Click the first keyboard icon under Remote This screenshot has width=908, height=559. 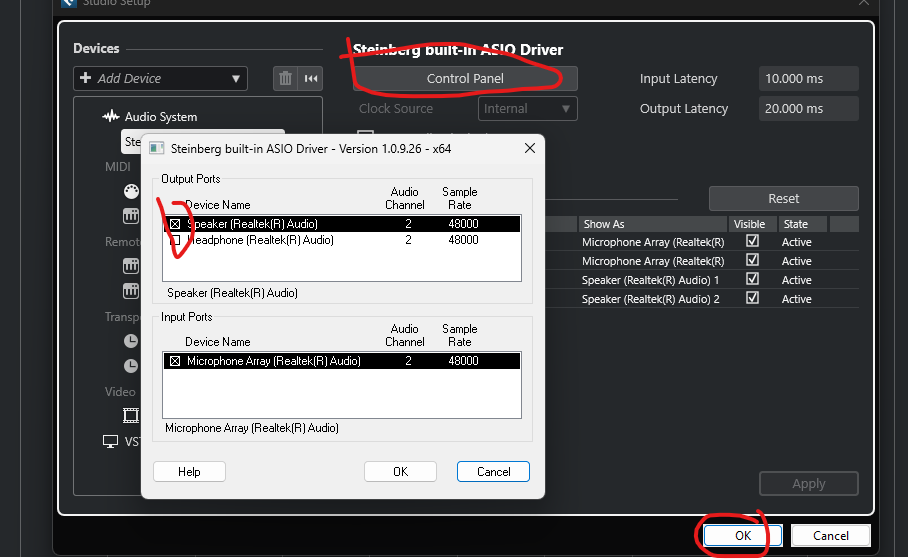click(x=131, y=266)
